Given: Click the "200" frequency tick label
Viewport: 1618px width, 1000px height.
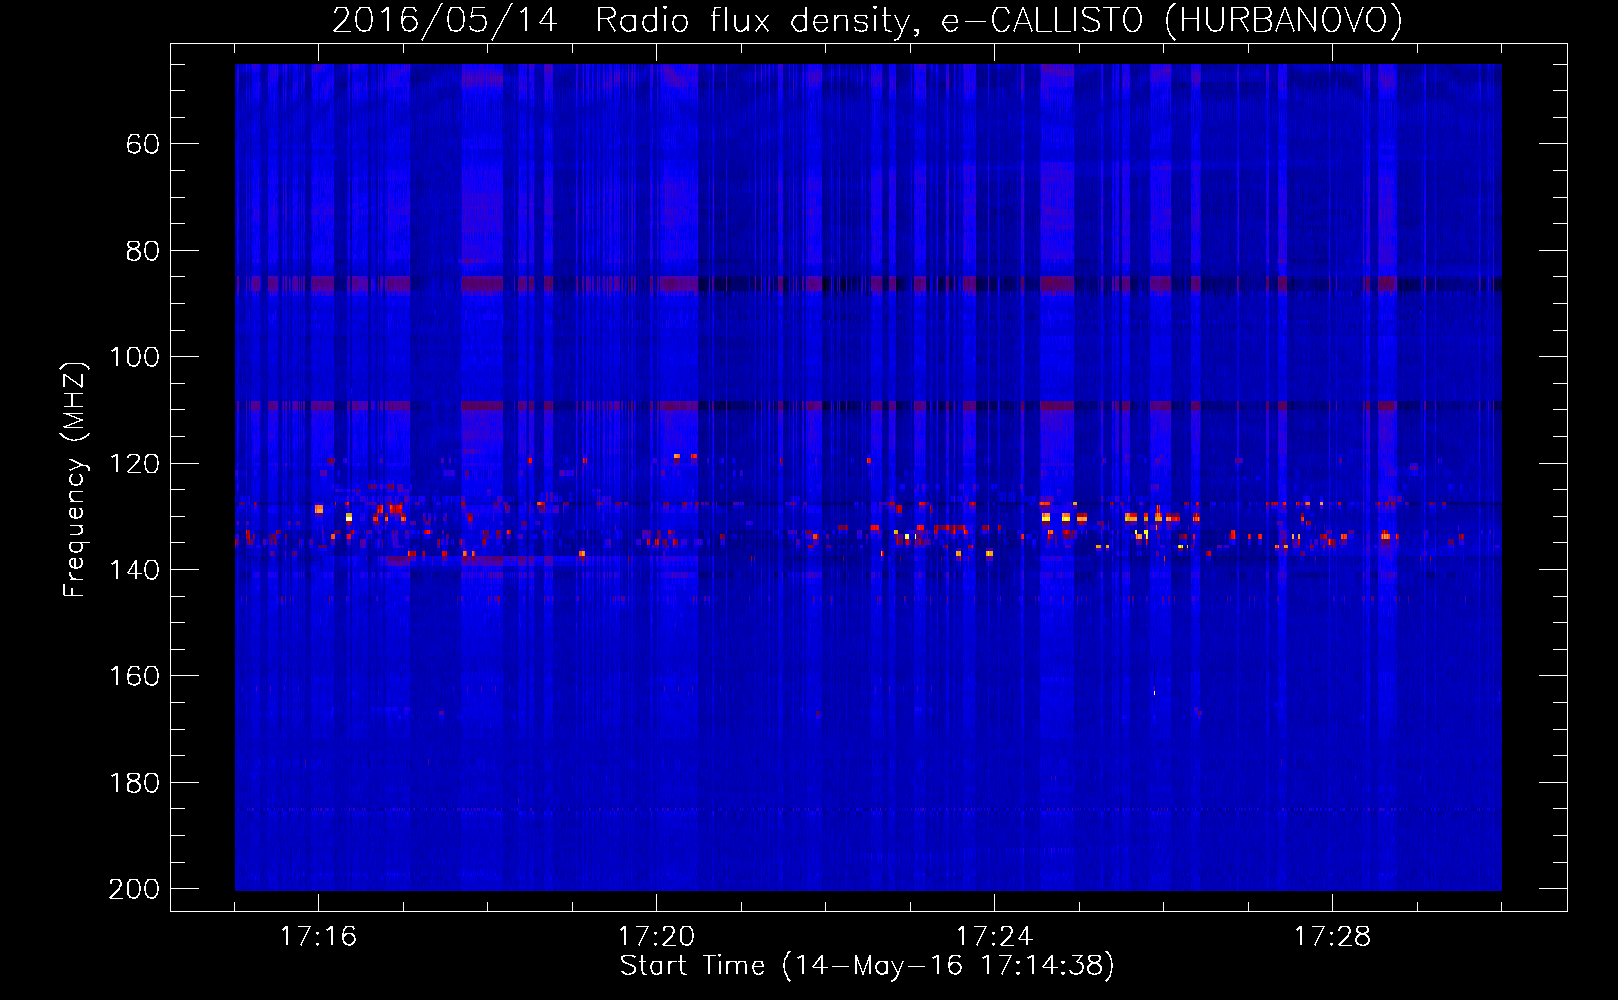Looking at the screenshot, I should tap(134, 889).
